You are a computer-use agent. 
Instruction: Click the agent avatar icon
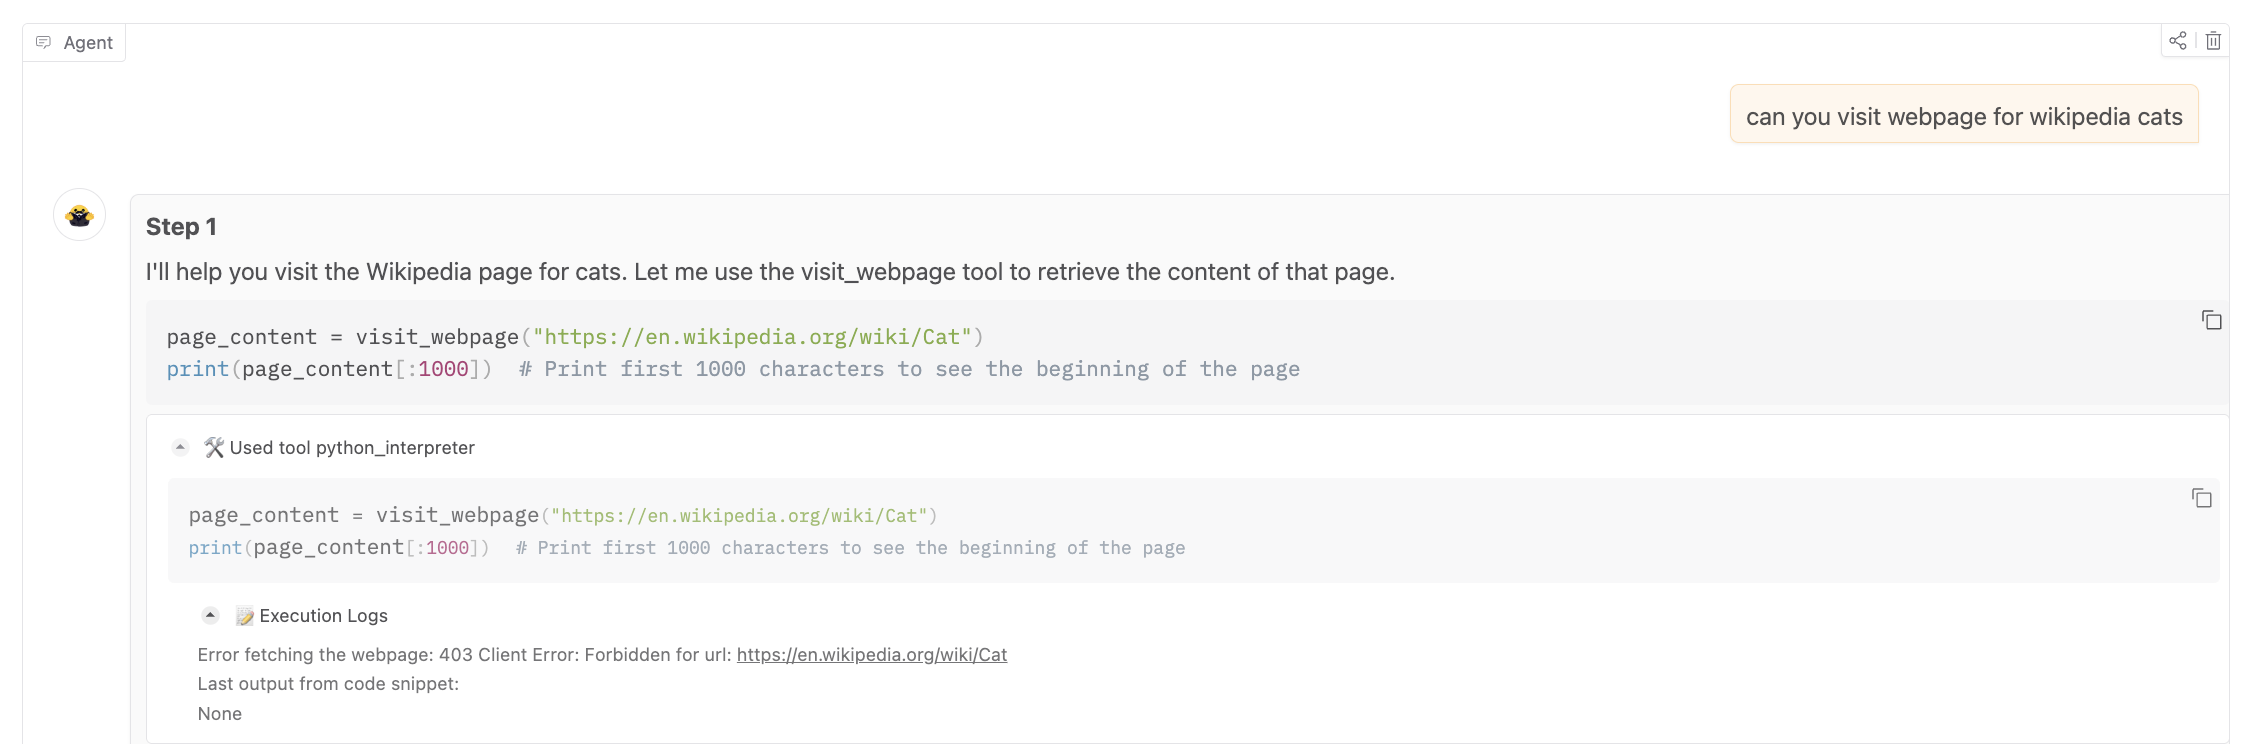click(80, 215)
